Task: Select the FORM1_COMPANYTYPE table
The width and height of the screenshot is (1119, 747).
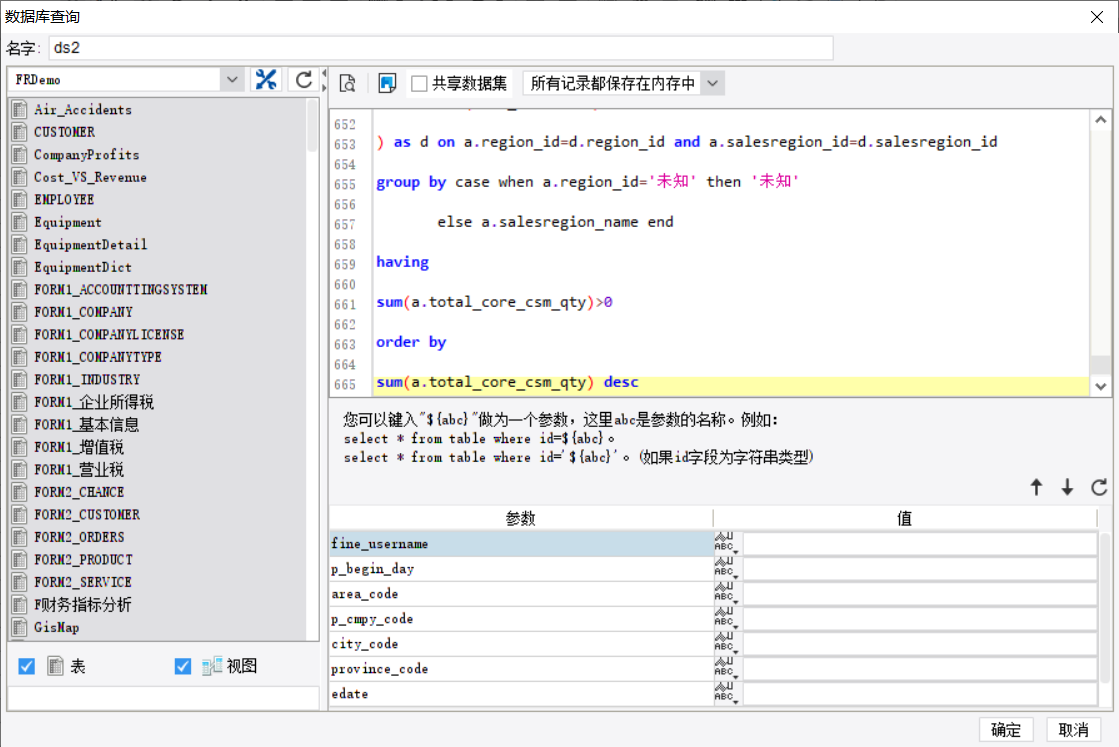Action: pos(98,357)
